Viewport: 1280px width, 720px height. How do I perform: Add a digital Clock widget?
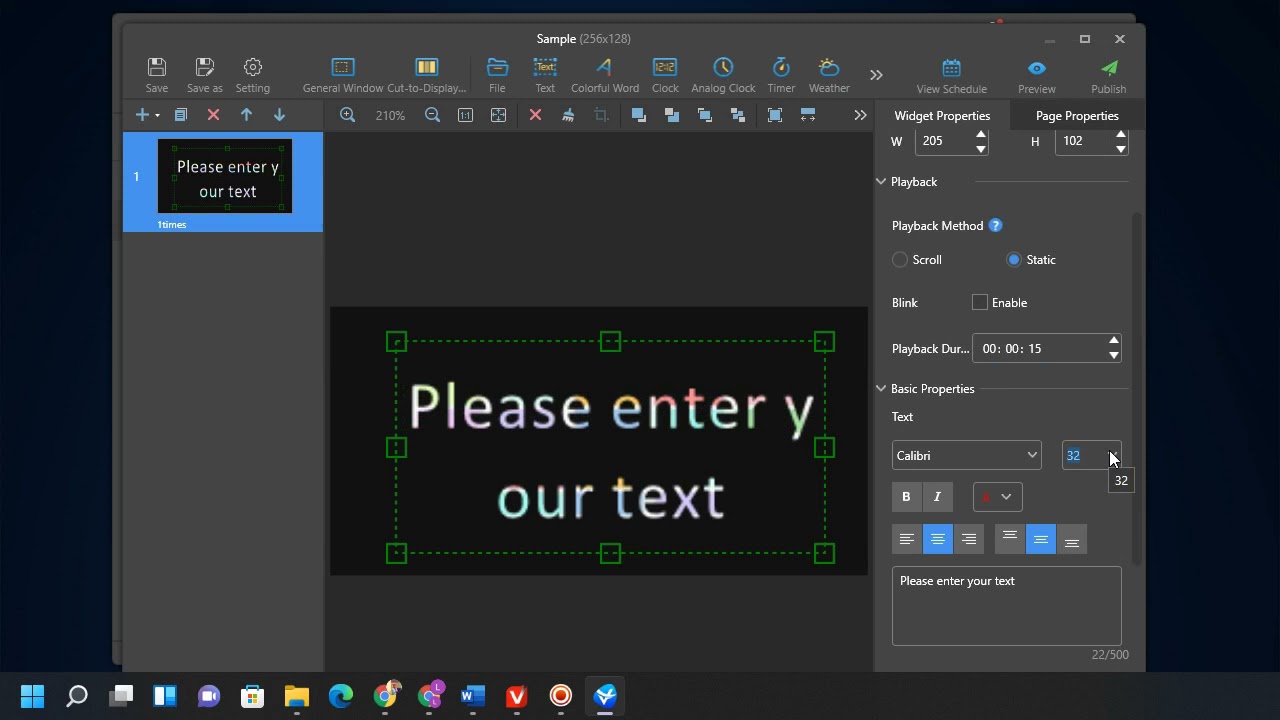(665, 75)
